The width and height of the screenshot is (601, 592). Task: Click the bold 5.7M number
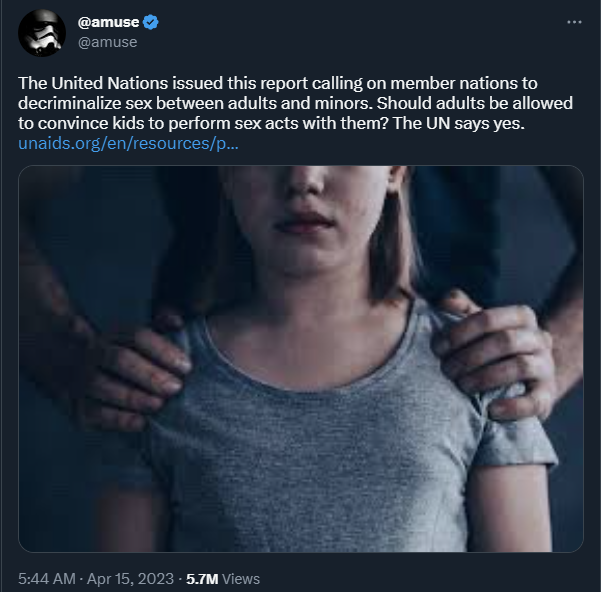[x=202, y=579]
